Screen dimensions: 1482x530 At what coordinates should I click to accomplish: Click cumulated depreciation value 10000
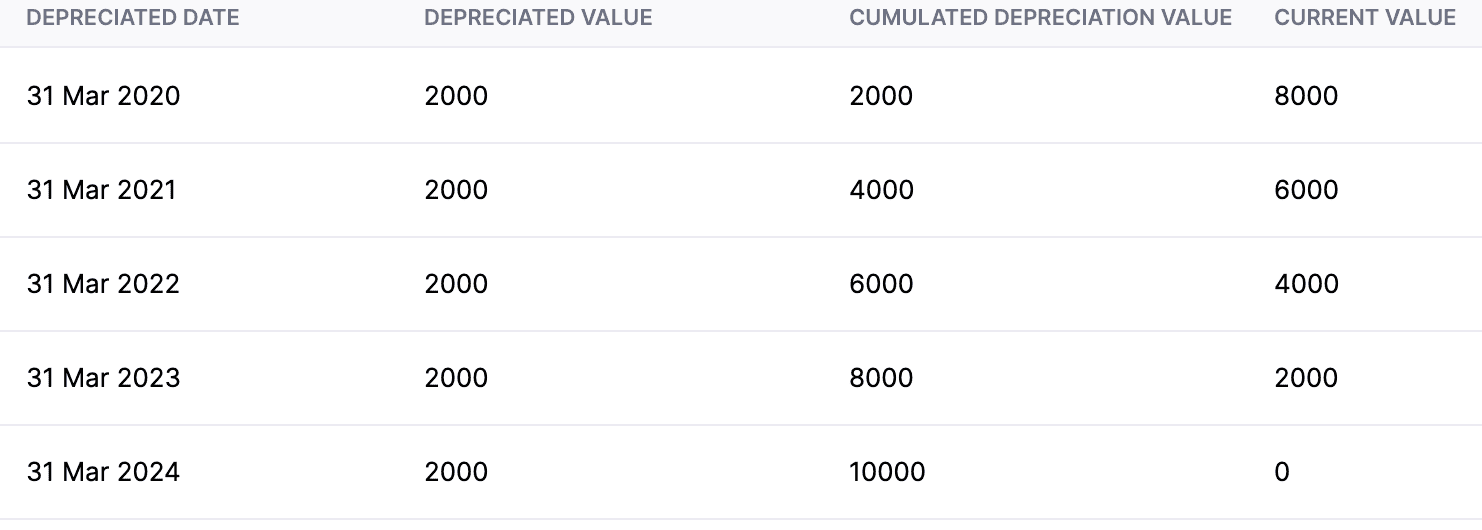(887, 472)
